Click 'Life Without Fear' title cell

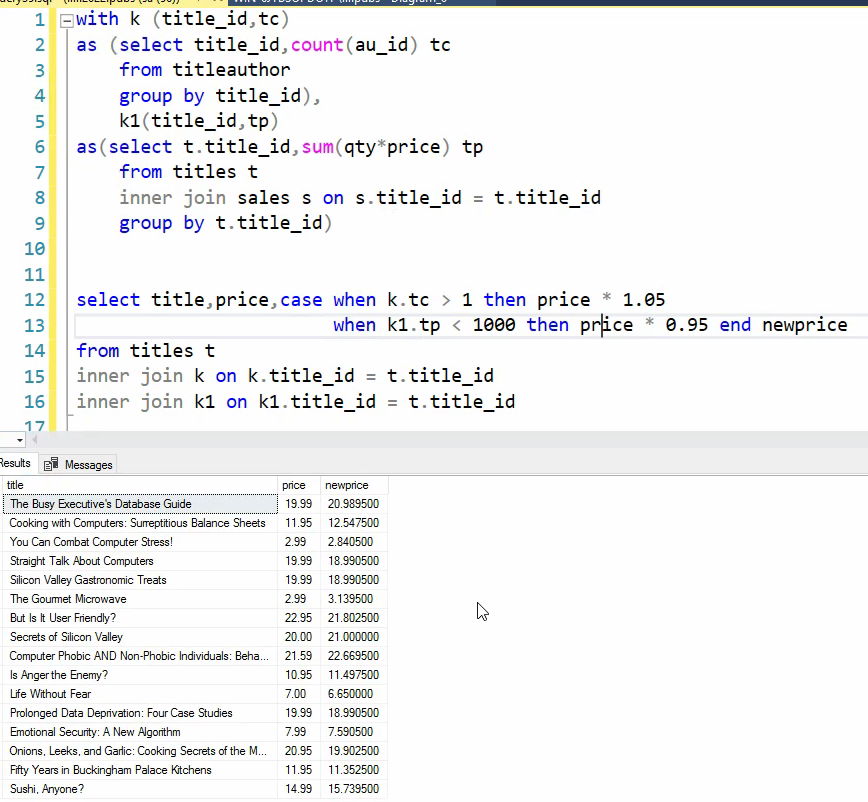(140, 694)
